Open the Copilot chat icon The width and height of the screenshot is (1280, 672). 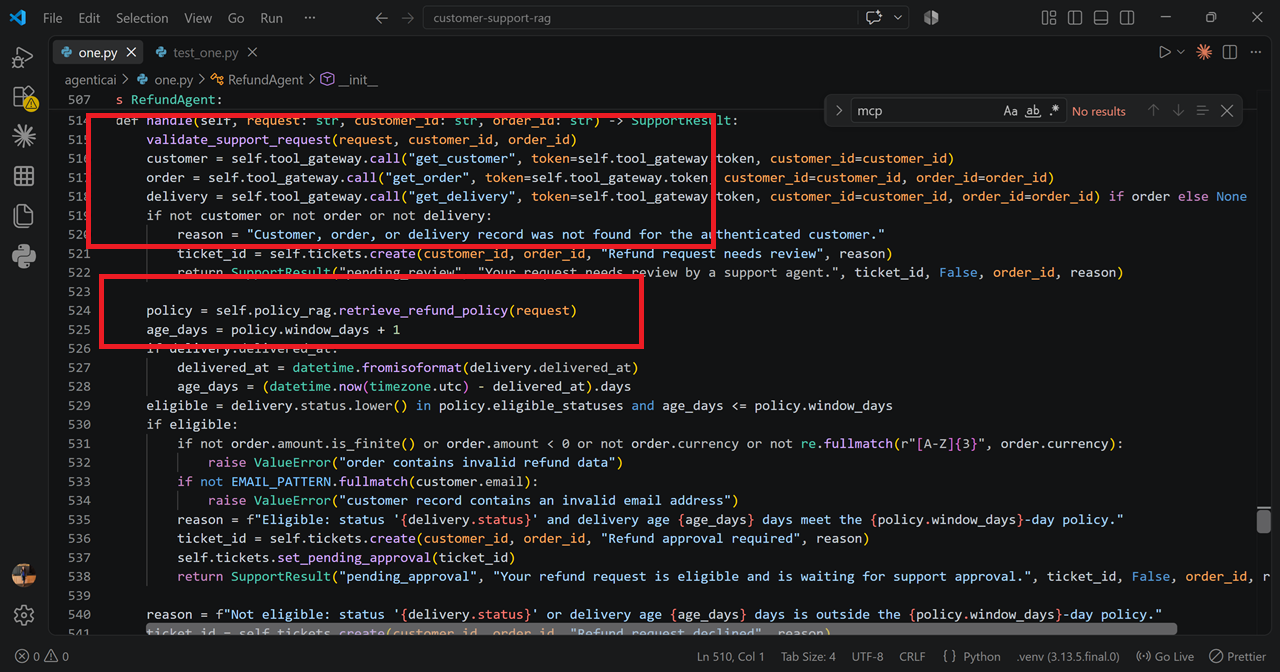(876, 18)
